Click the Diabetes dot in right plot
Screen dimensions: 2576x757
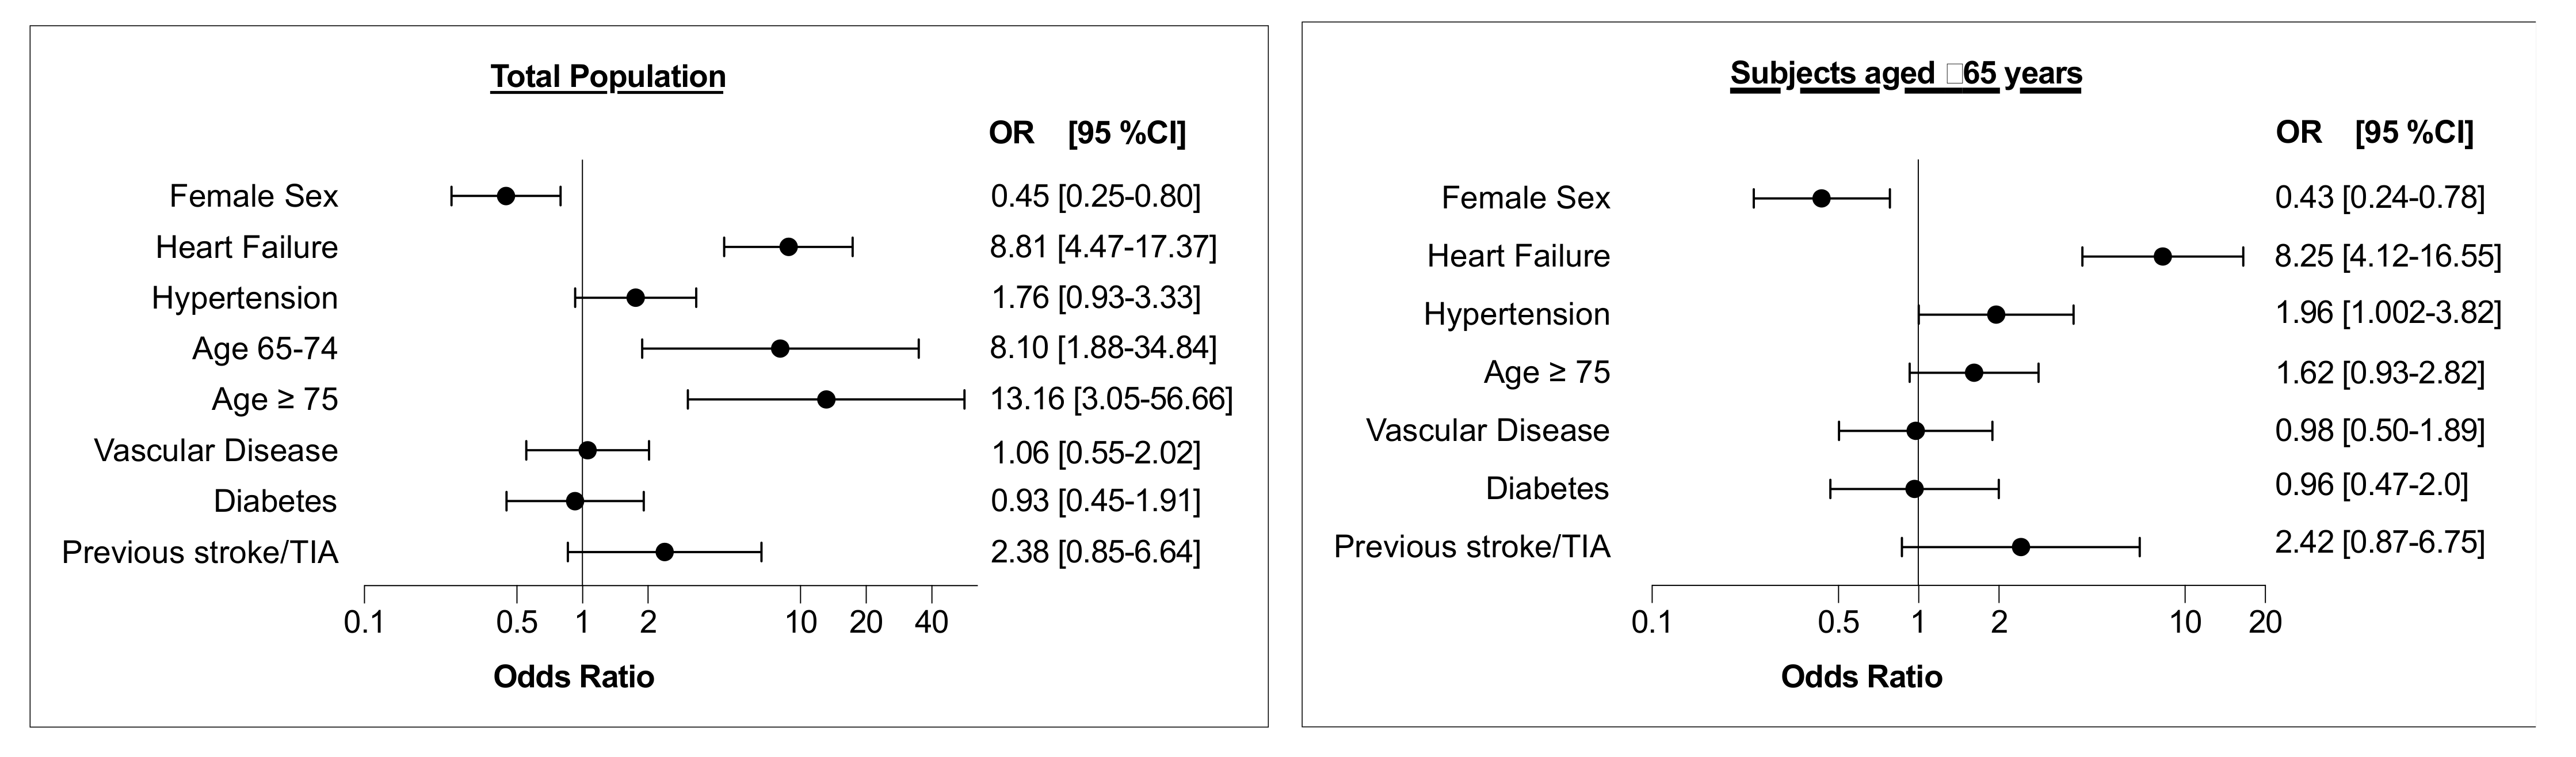1914,489
